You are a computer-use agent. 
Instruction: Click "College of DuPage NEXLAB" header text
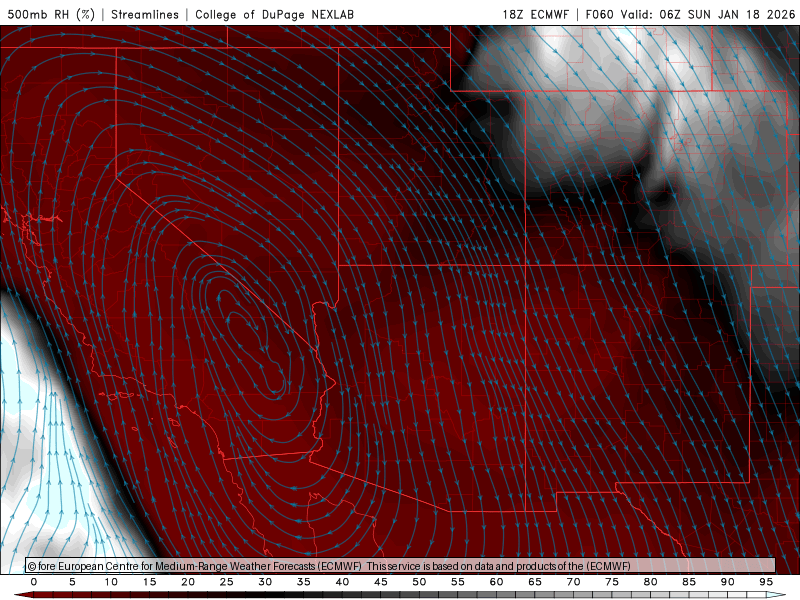(x=274, y=14)
